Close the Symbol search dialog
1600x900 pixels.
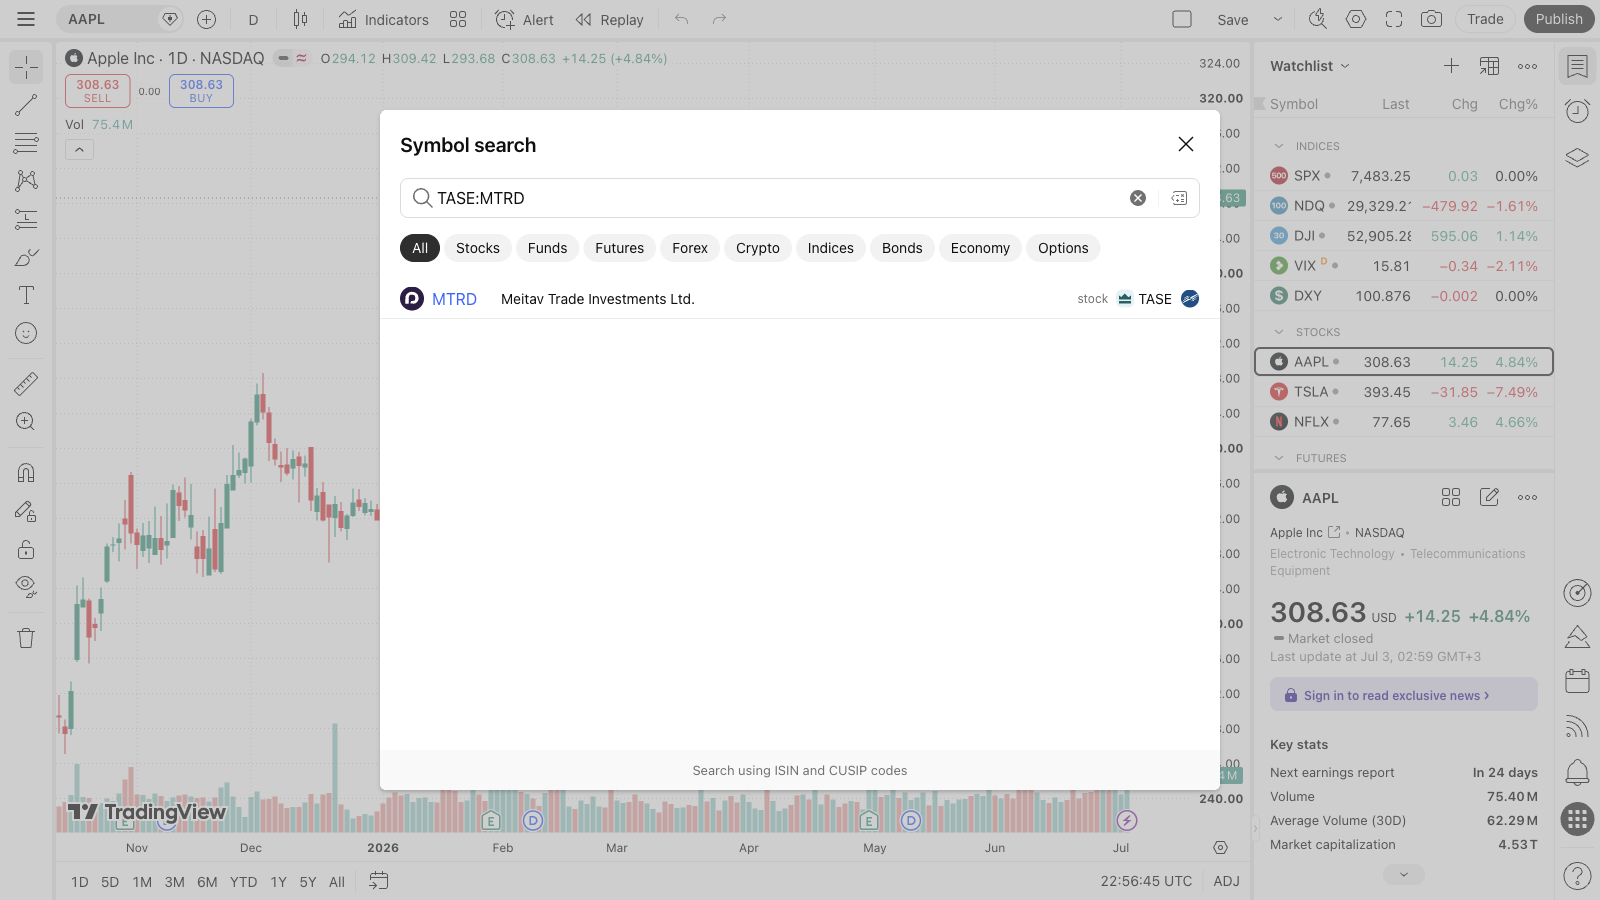click(1186, 144)
